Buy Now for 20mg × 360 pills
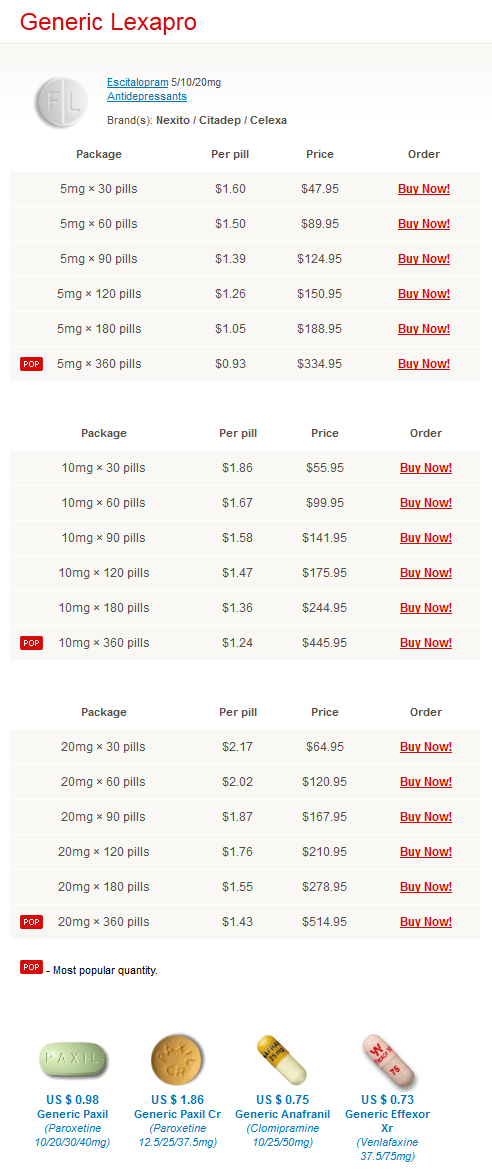Screen dimensions: 492x1176 click(426, 922)
